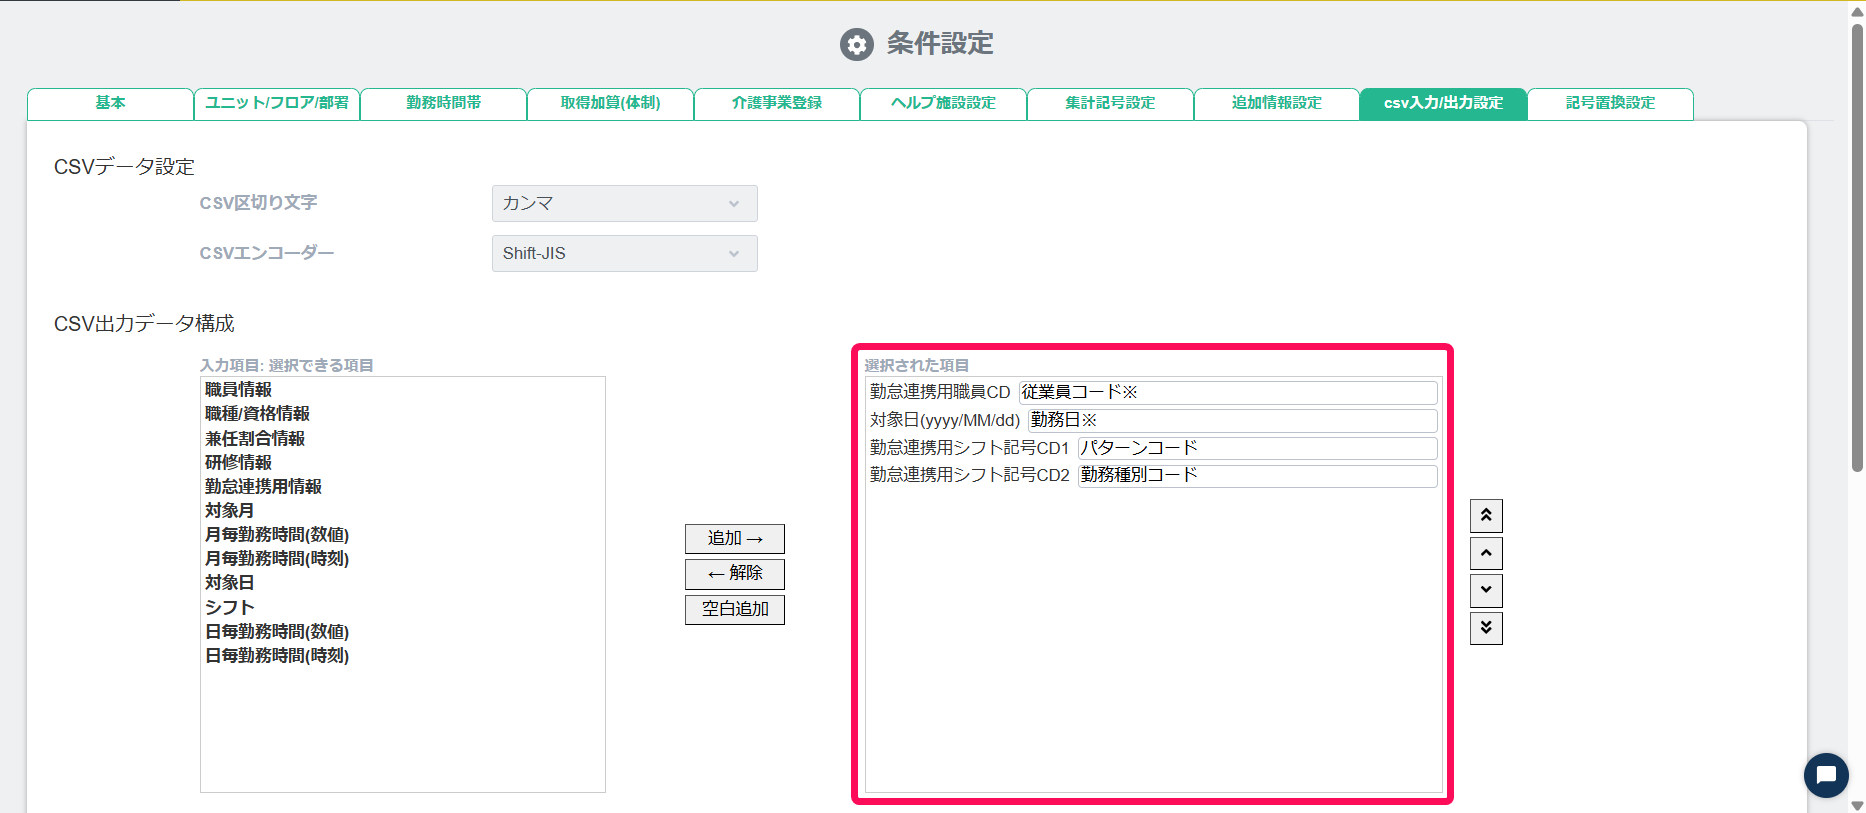
Task: Select 対象日 in the list
Action: pyautogui.click(x=229, y=583)
